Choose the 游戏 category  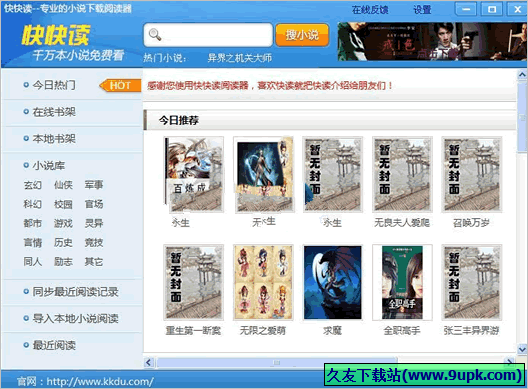click(63, 223)
